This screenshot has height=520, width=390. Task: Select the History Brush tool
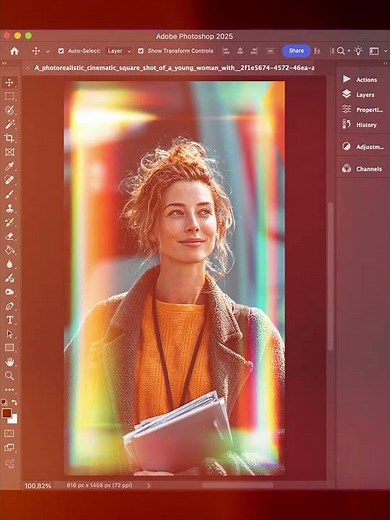[9, 222]
